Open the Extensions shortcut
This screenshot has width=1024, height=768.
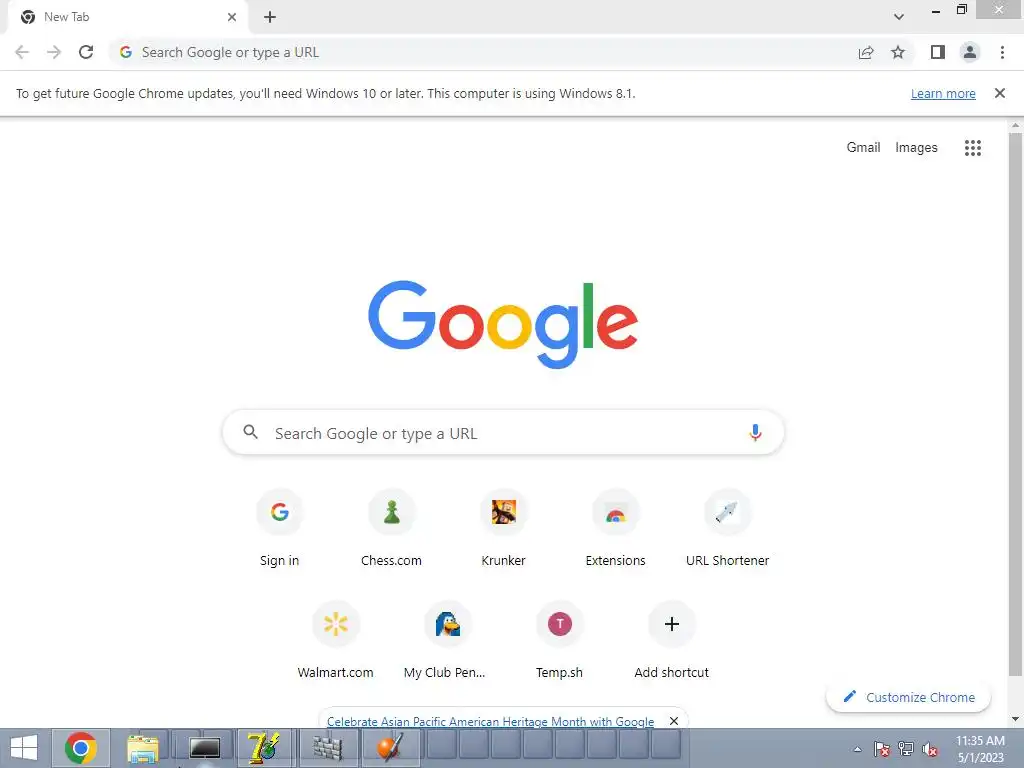[x=615, y=528]
